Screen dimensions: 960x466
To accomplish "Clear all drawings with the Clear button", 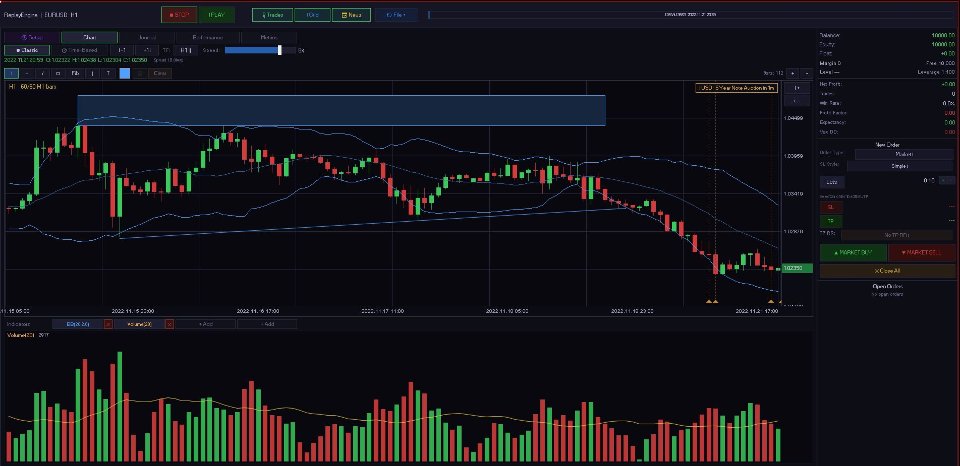I will [160, 73].
